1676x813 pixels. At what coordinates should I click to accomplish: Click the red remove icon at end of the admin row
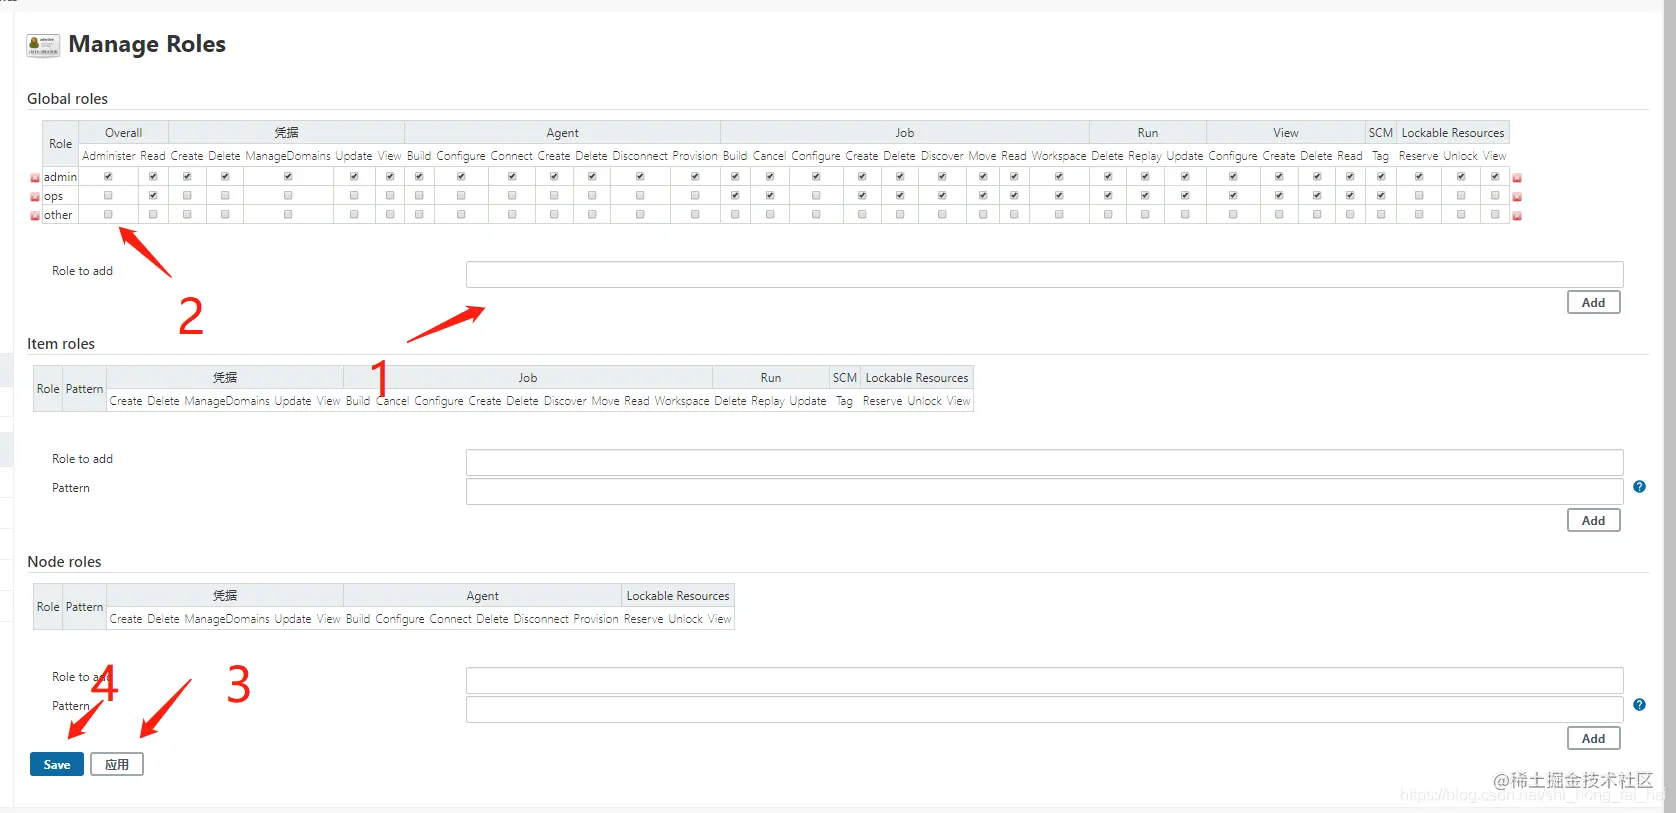coord(1517,178)
